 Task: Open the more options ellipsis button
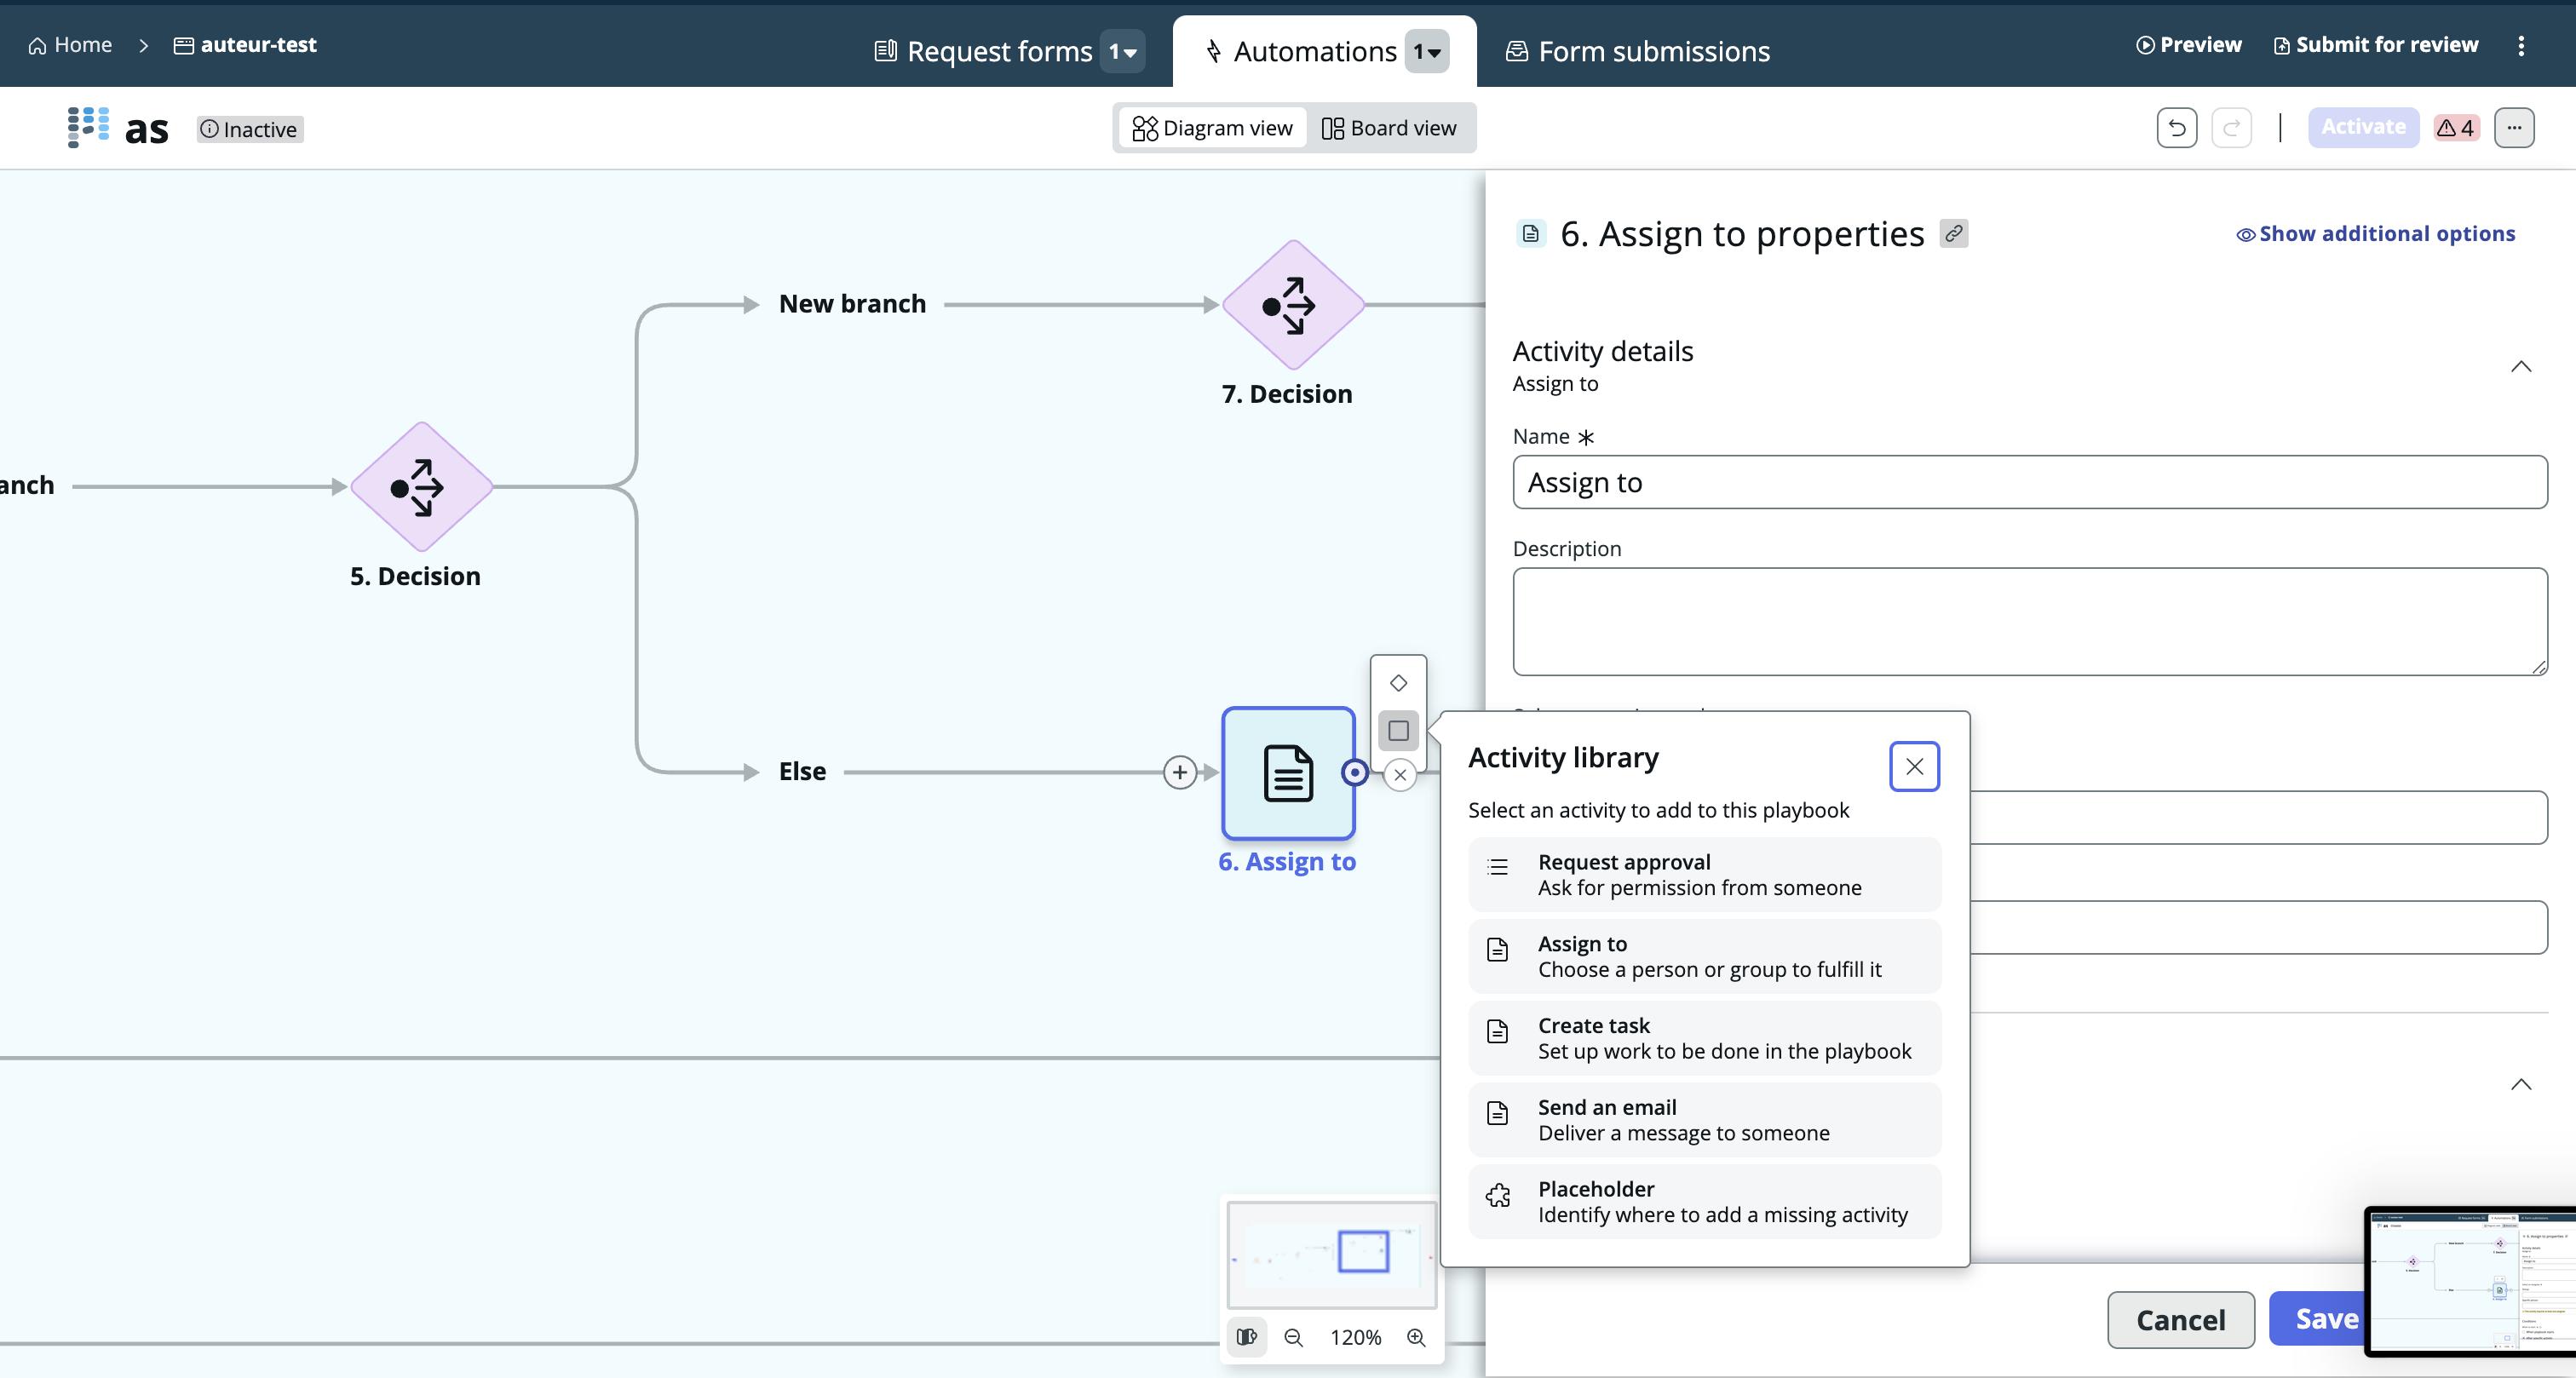(x=2514, y=128)
